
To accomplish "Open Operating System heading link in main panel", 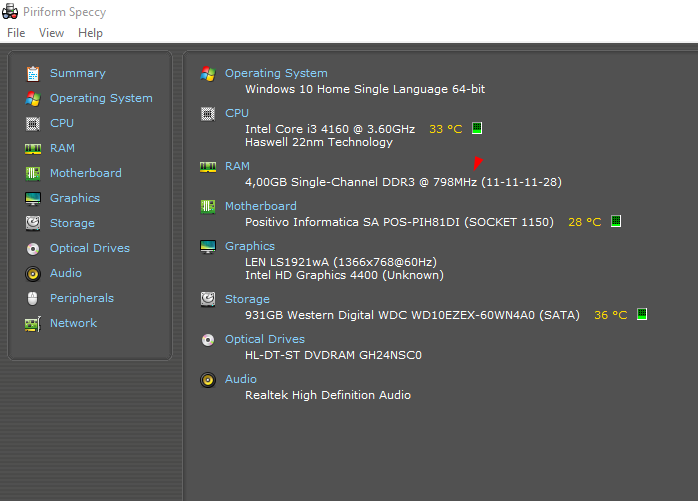I will 276,73.
